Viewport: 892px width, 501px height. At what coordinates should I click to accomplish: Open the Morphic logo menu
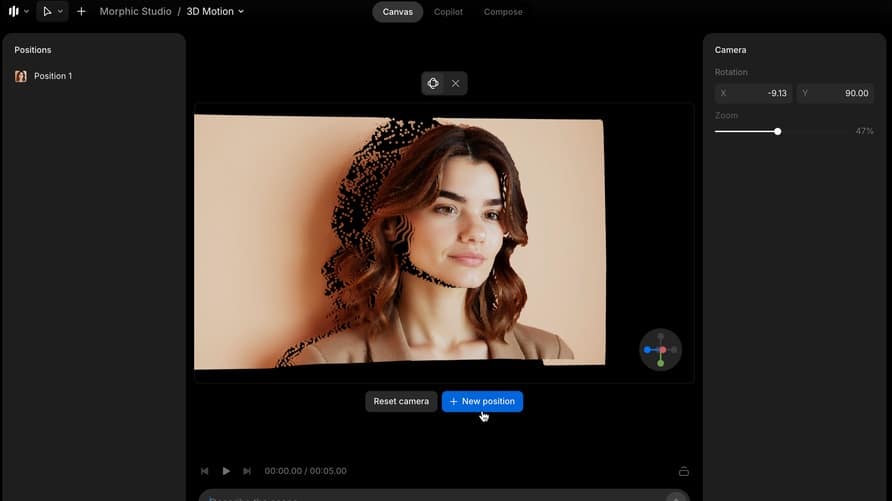[14, 11]
